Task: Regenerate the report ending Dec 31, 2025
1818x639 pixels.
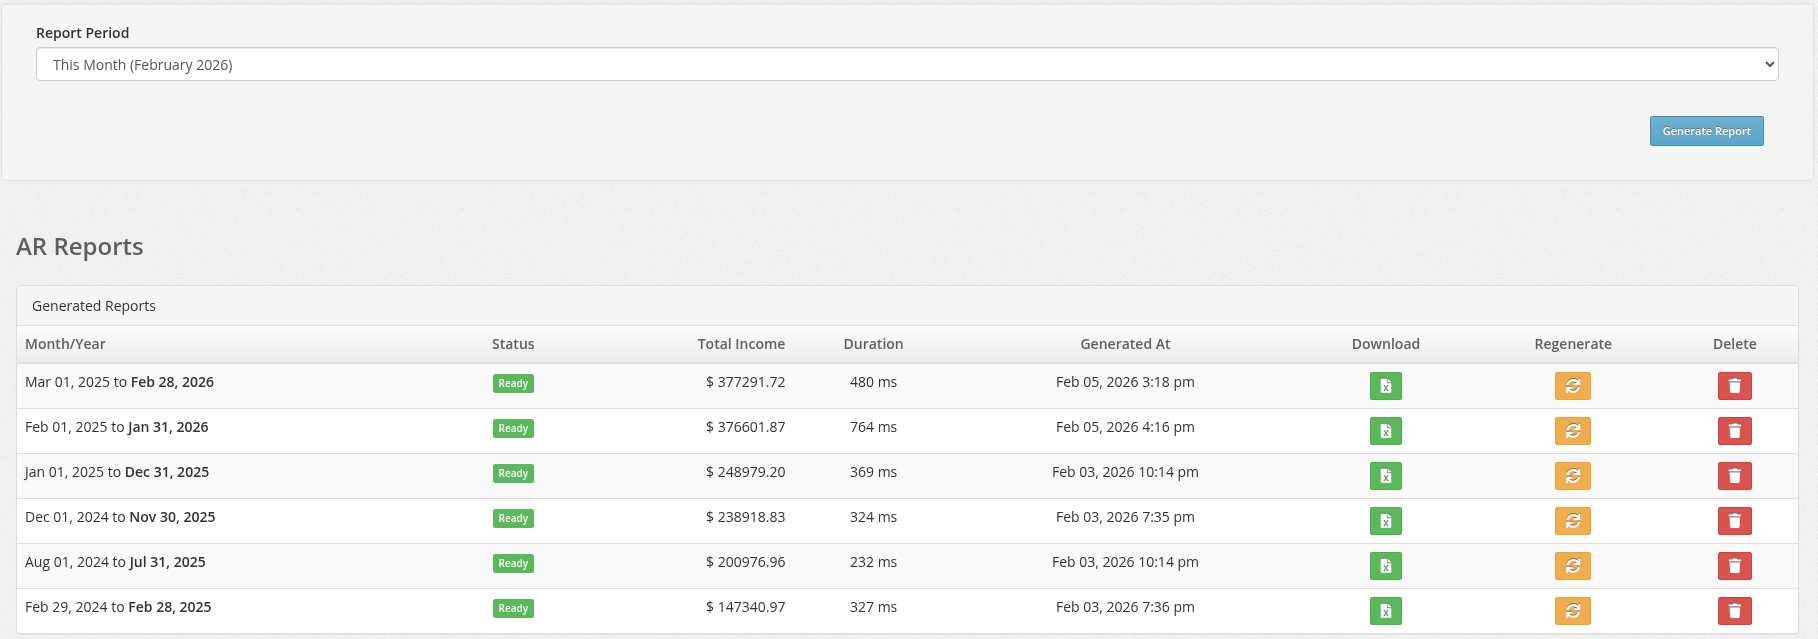Action: point(1572,476)
